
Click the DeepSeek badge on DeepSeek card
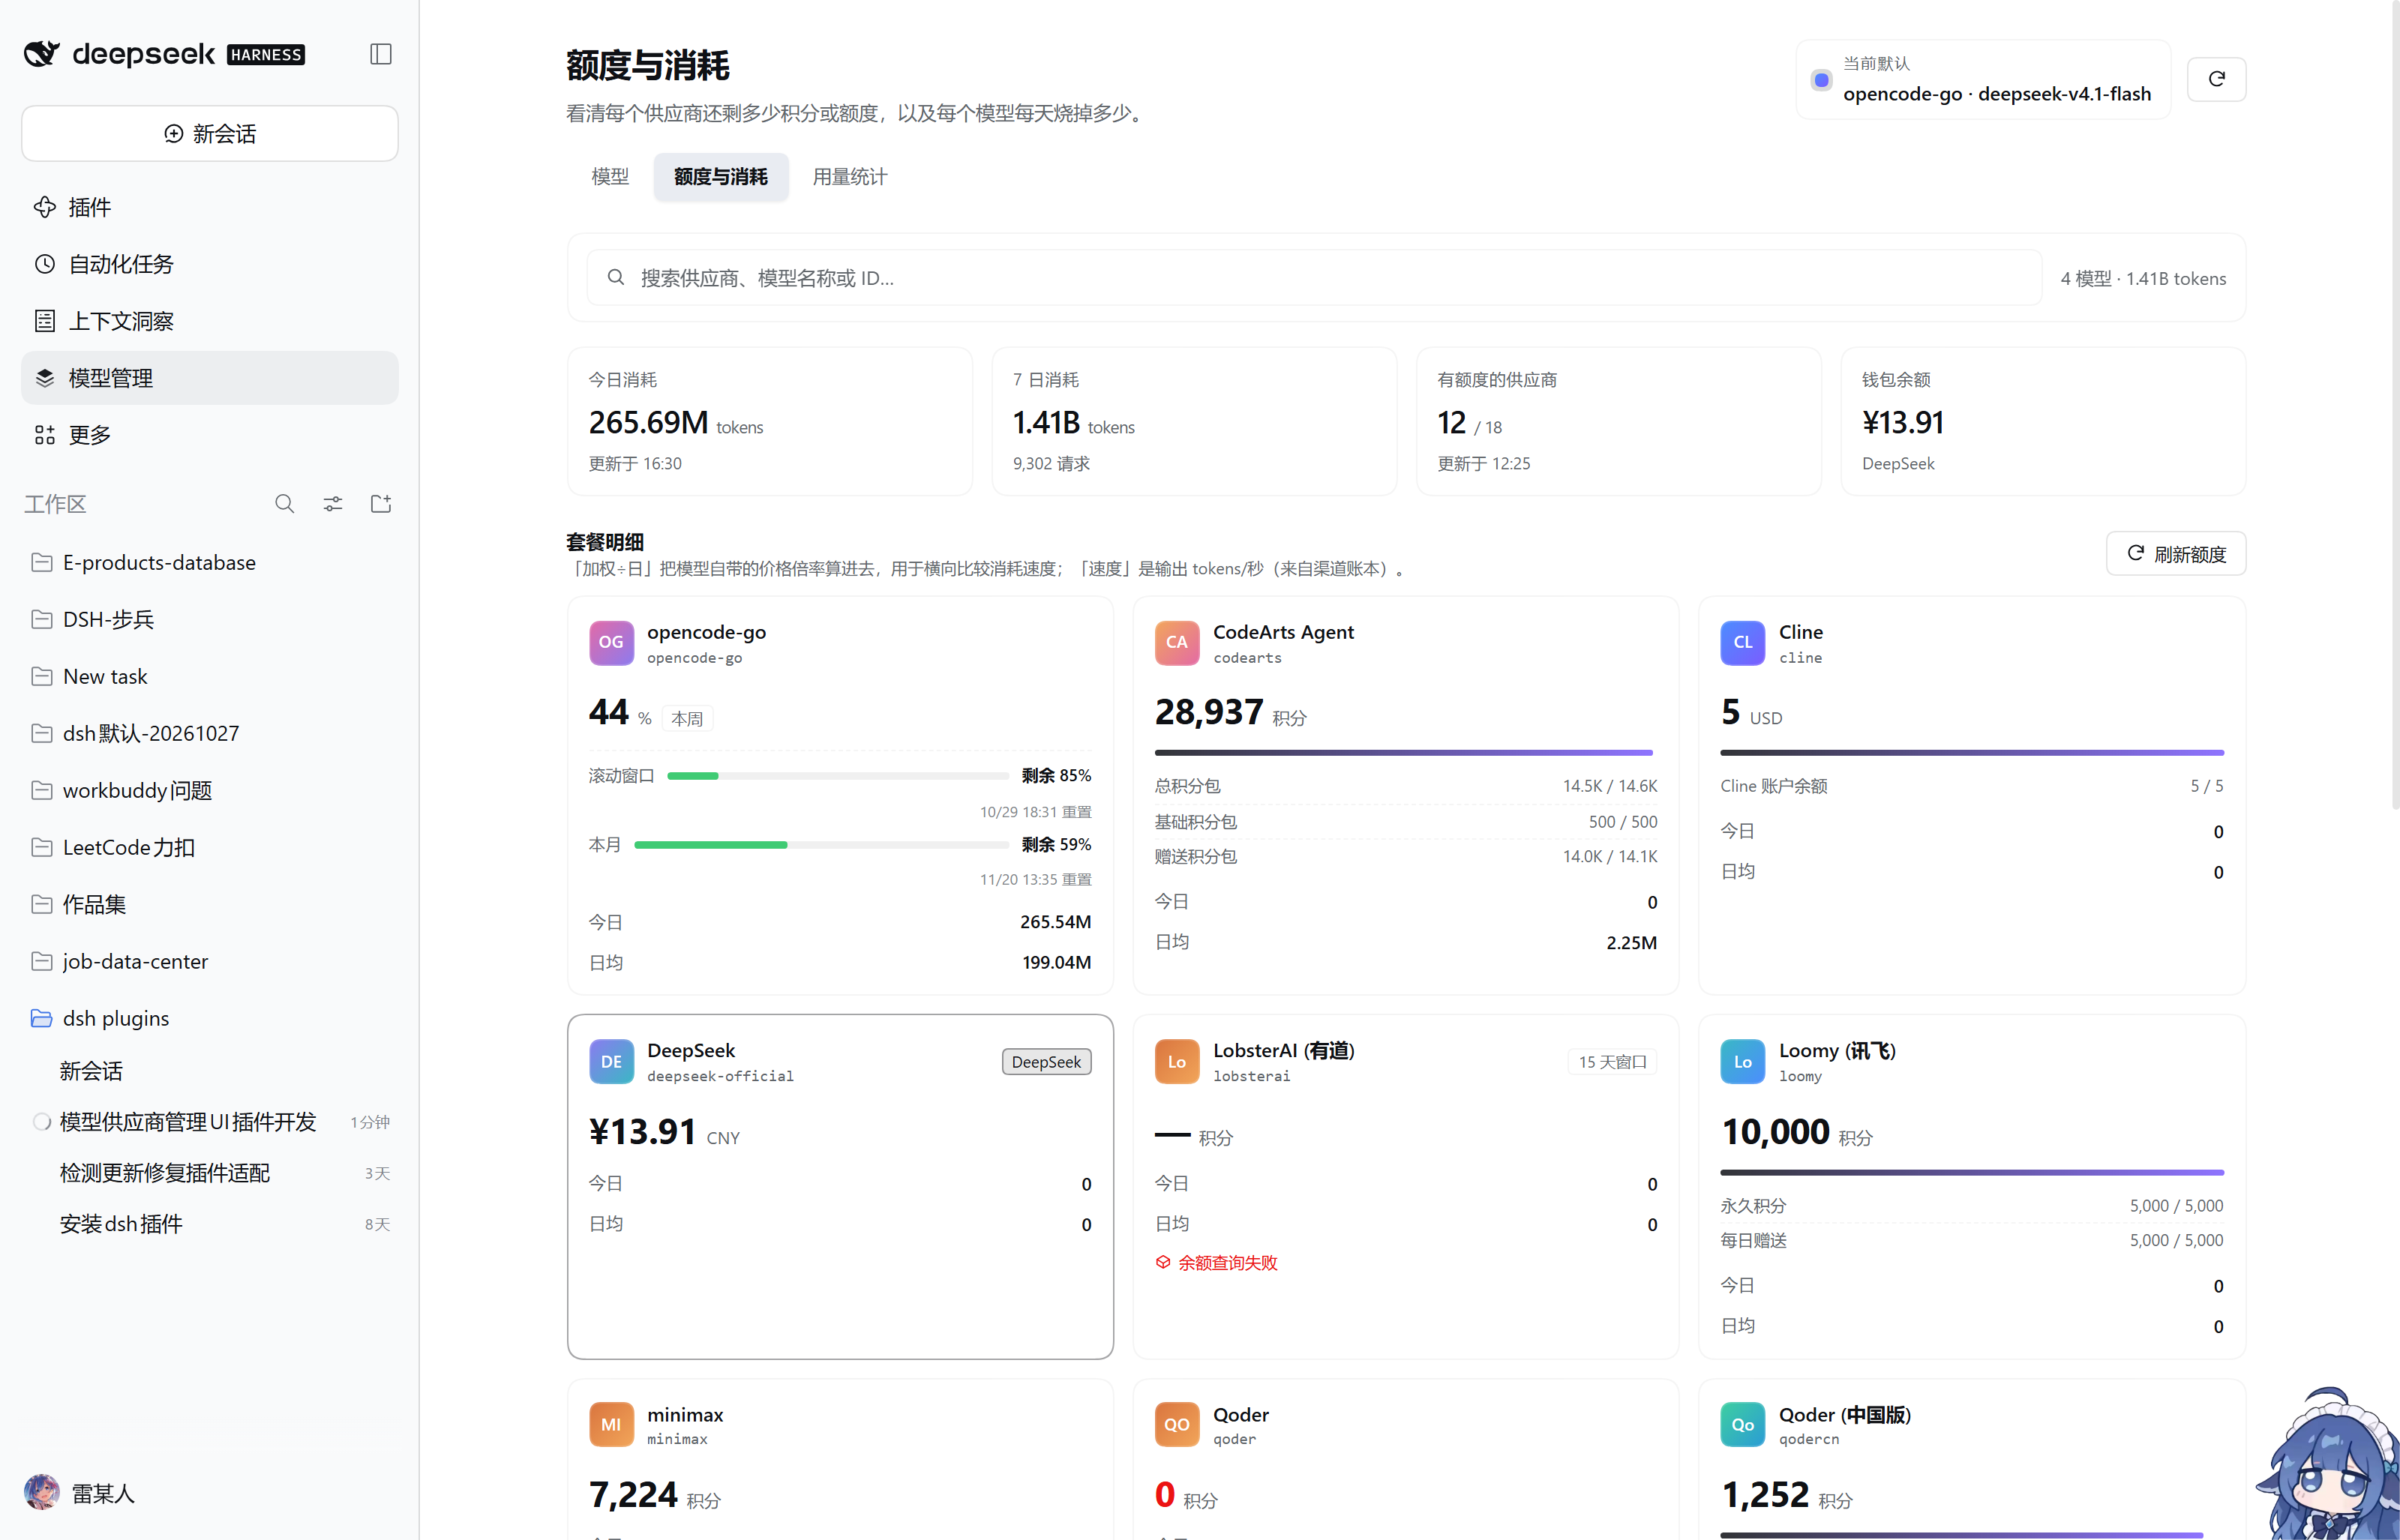click(1046, 1062)
